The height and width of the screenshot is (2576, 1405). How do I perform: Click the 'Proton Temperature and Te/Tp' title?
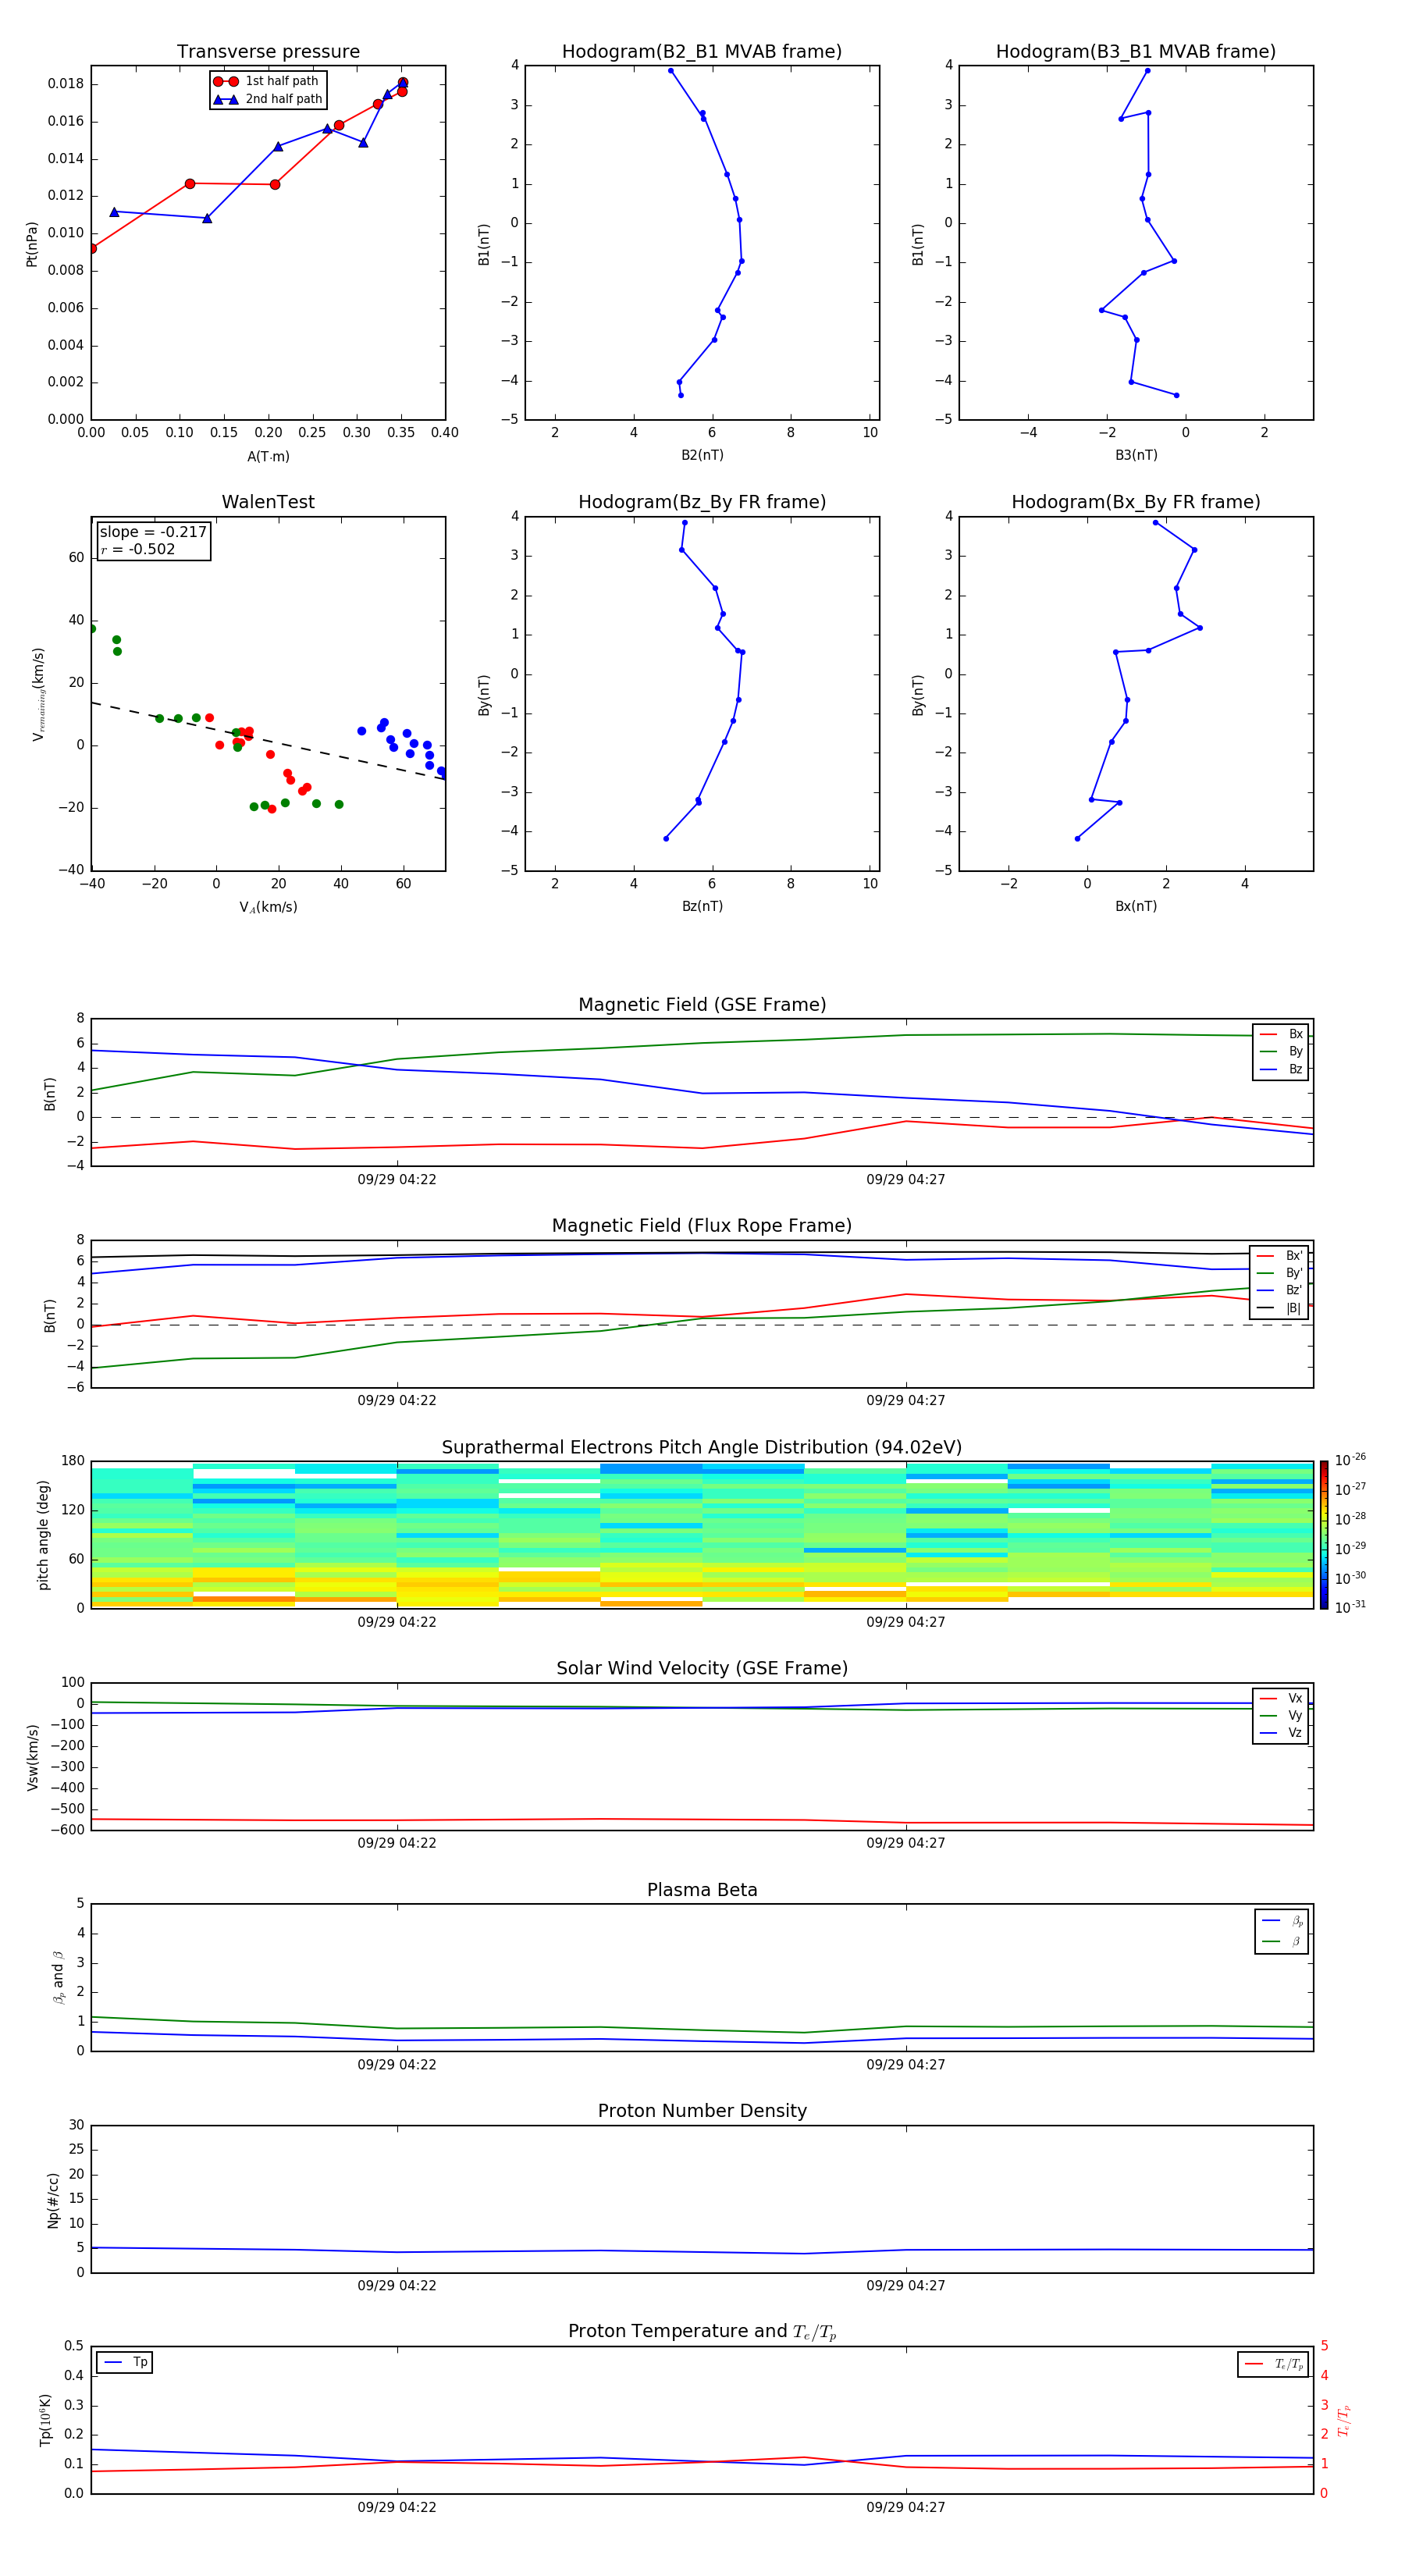point(702,2332)
